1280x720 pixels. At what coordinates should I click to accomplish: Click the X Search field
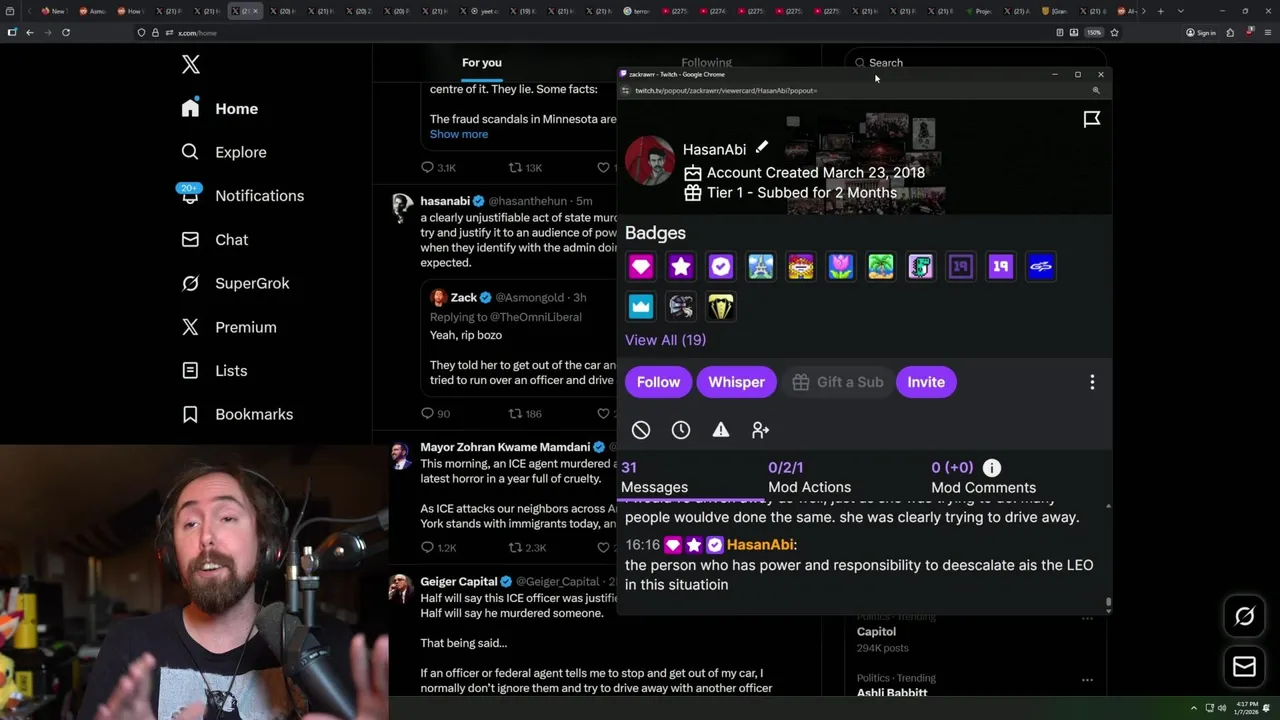click(975, 63)
